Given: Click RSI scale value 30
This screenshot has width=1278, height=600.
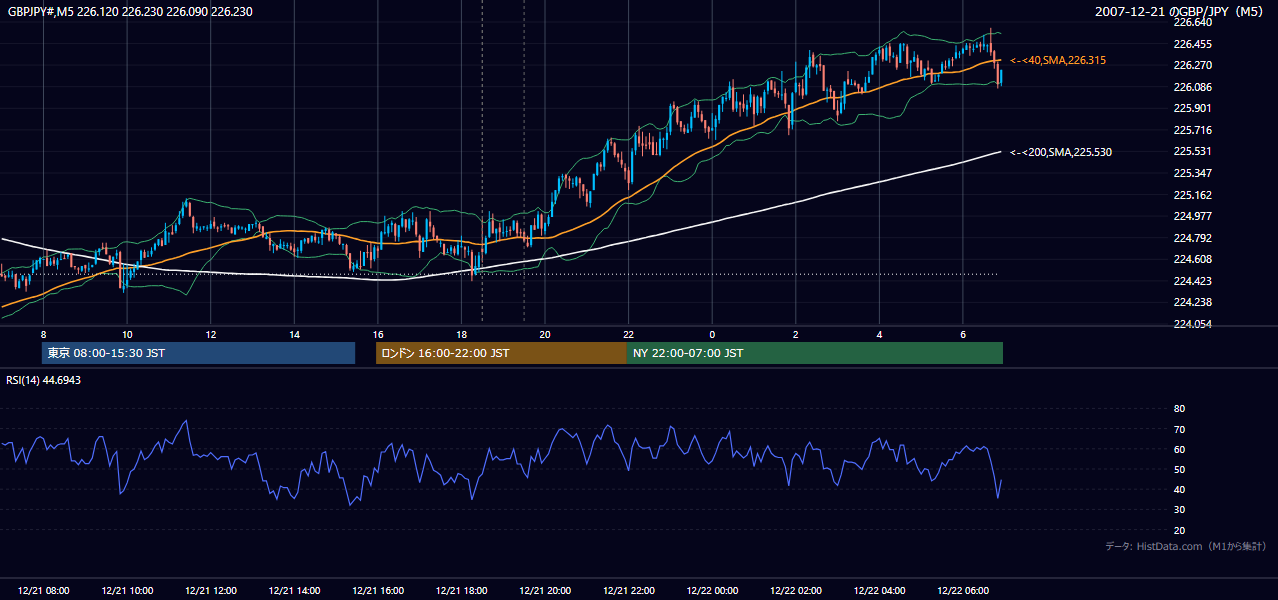Looking at the screenshot, I should point(1179,510).
